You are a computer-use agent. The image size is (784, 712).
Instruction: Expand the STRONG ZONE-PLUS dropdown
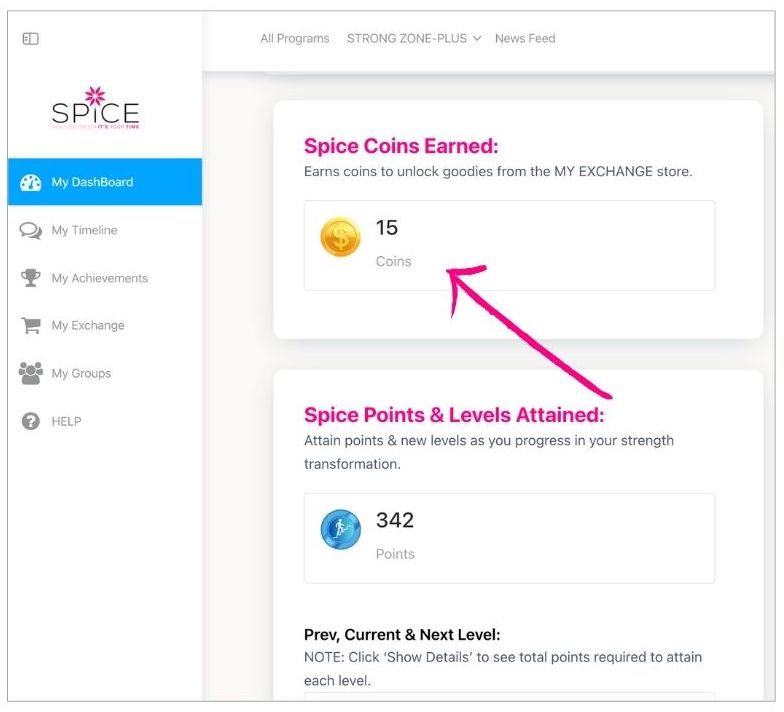coord(414,39)
